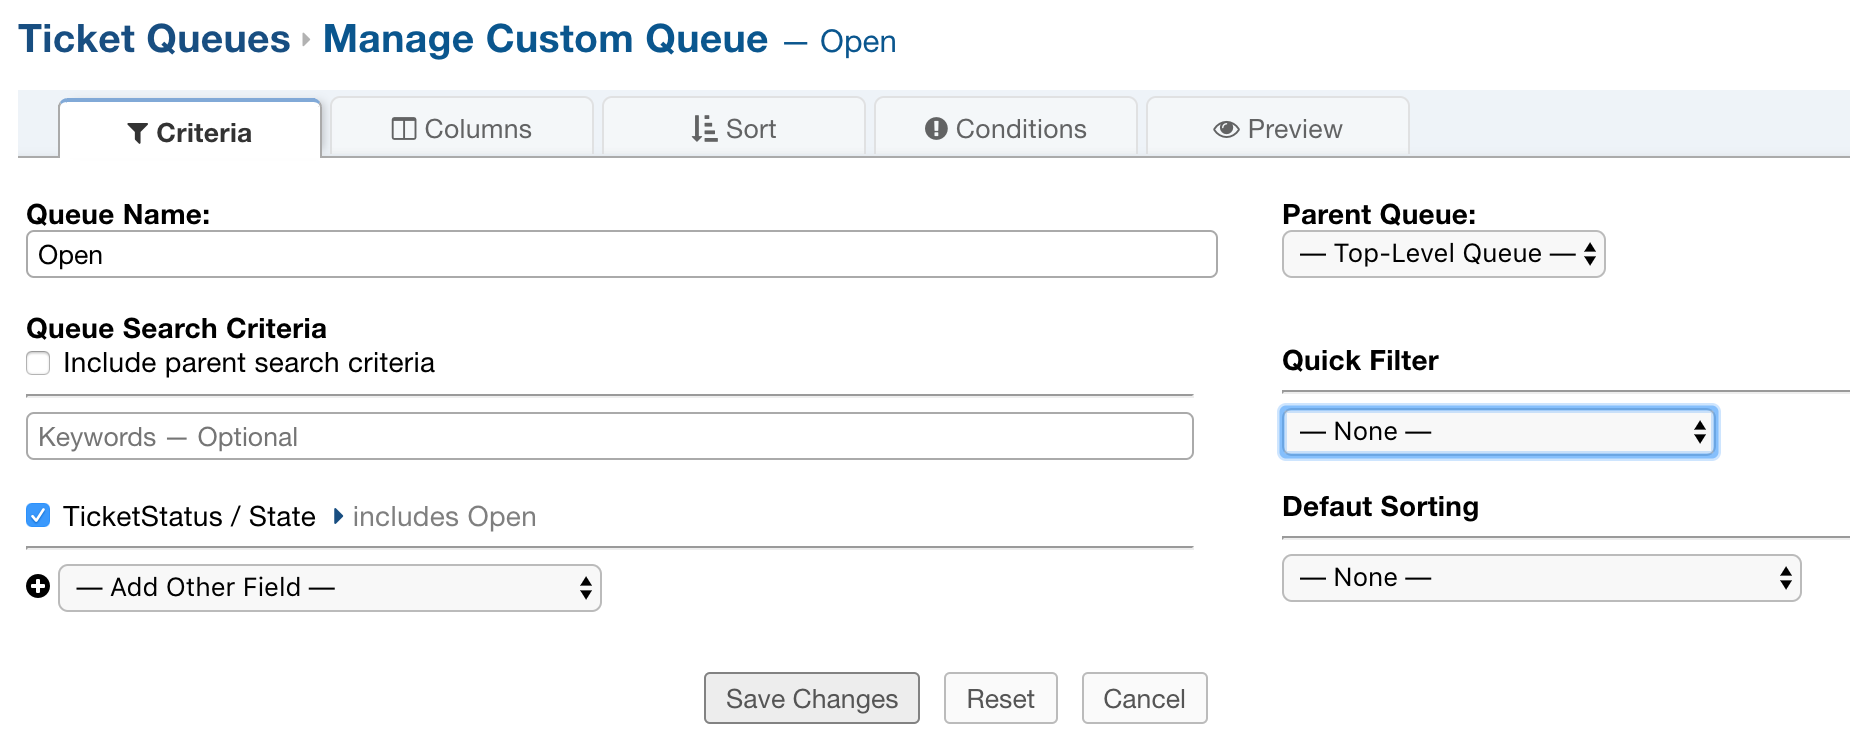This screenshot has height=746, width=1850.
Task: Open the Parent Queue dropdown
Action: 1443,254
